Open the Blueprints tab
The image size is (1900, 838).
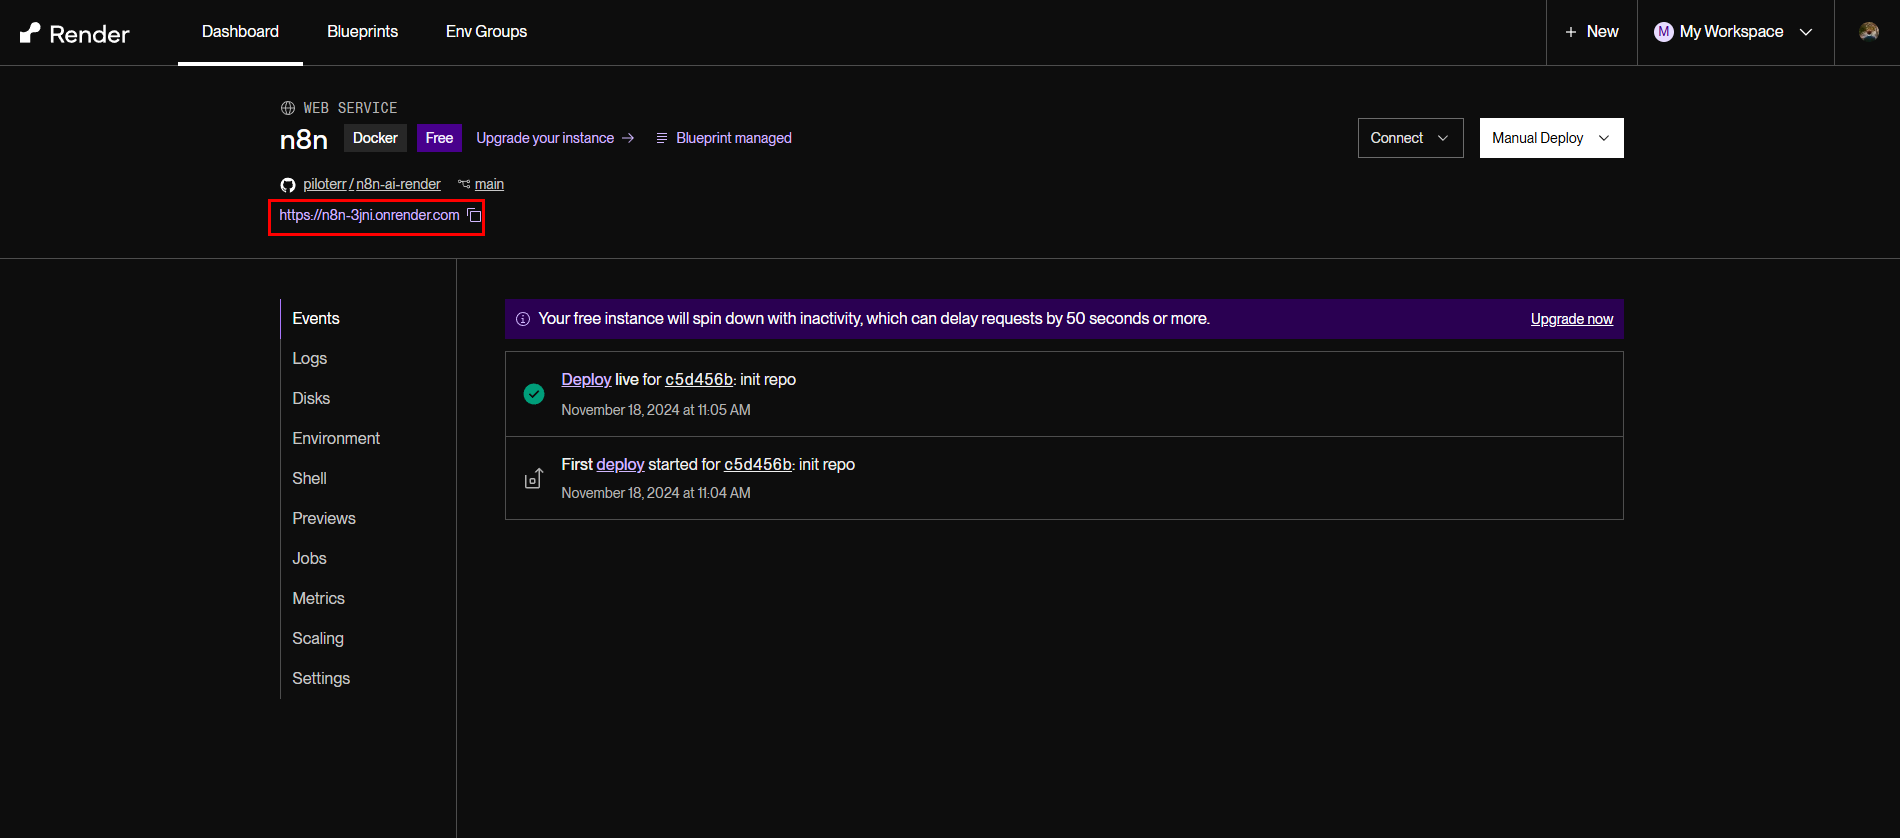(362, 32)
